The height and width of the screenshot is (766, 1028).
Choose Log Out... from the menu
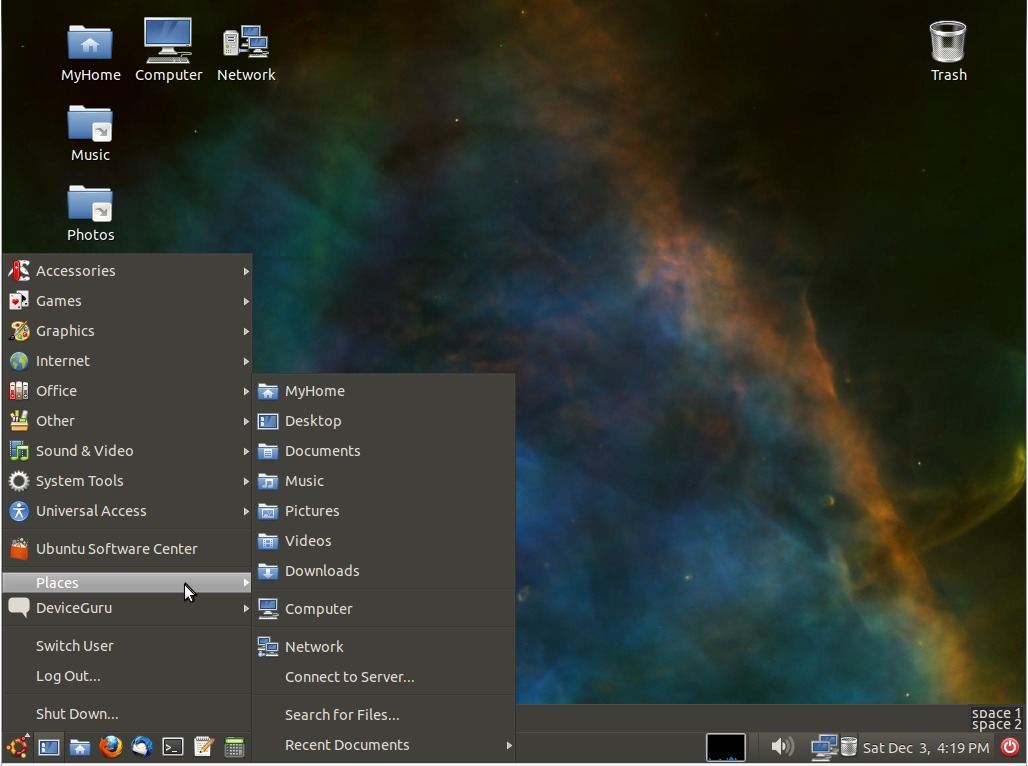coord(127,676)
